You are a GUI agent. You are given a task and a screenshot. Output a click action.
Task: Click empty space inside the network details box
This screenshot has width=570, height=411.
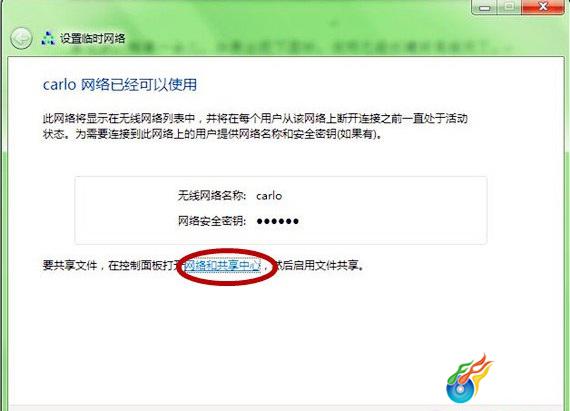(x=382, y=211)
